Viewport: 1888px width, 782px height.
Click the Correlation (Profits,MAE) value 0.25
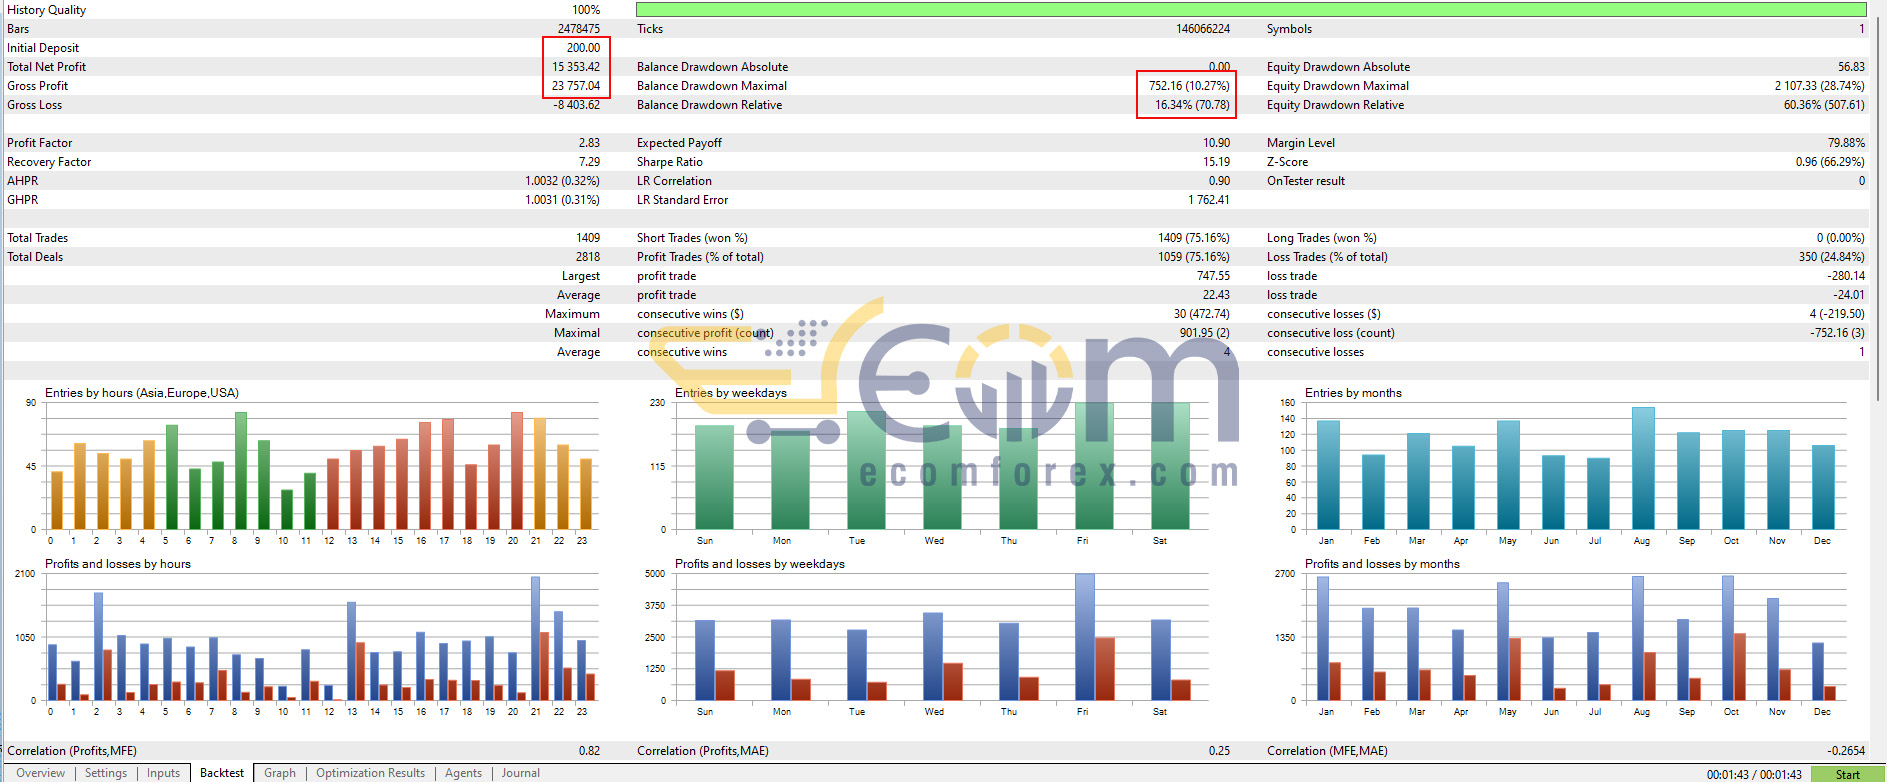[x=1219, y=751]
